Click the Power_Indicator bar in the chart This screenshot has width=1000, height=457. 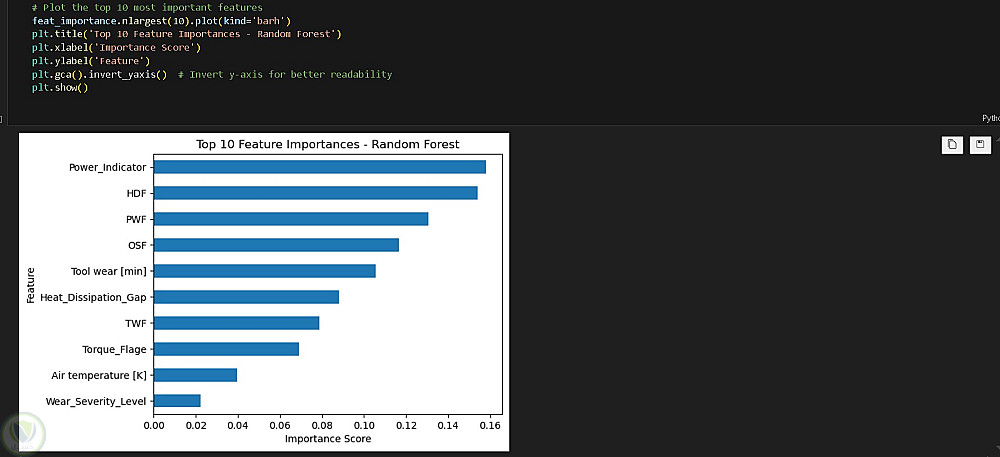pos(320,167)
